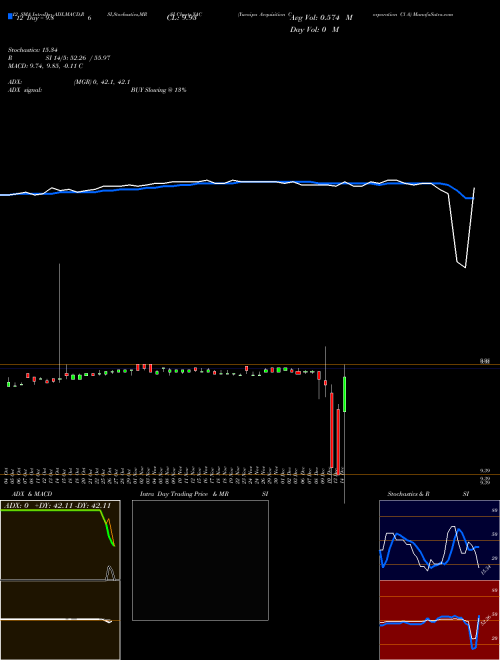Screen dimensions: 500x660
Task: Open the dark blue Stochastics chart panel
Action: [x=439, y=540]
